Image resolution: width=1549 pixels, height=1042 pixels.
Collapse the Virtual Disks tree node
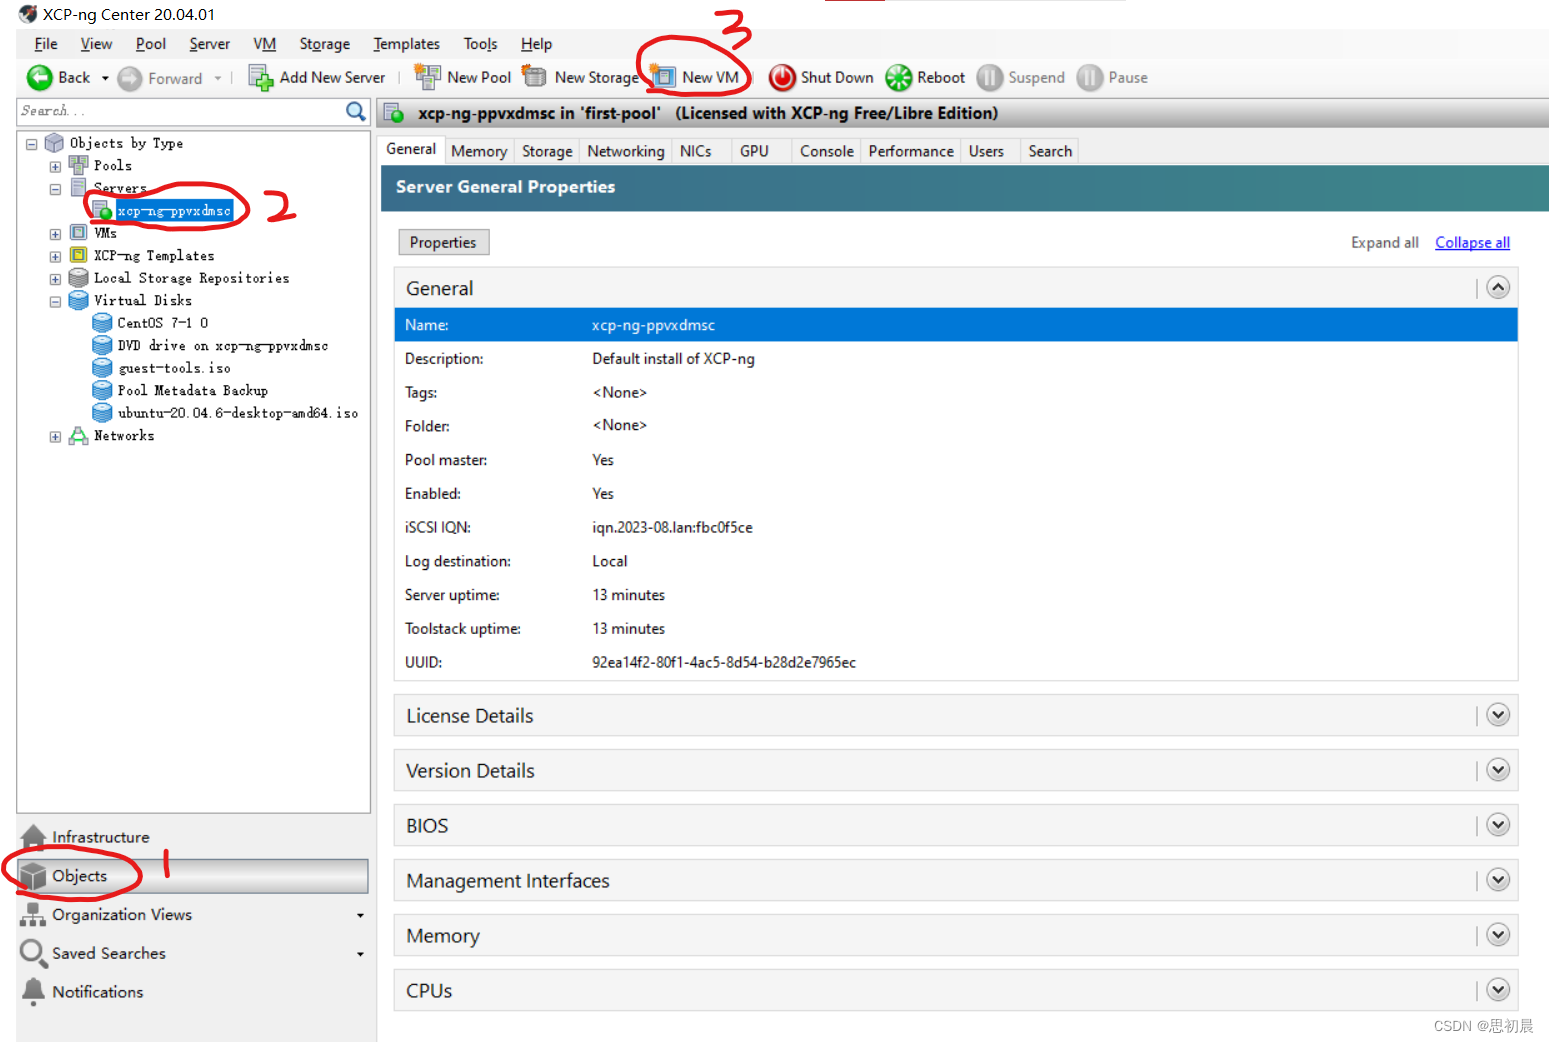pos(55,302)
